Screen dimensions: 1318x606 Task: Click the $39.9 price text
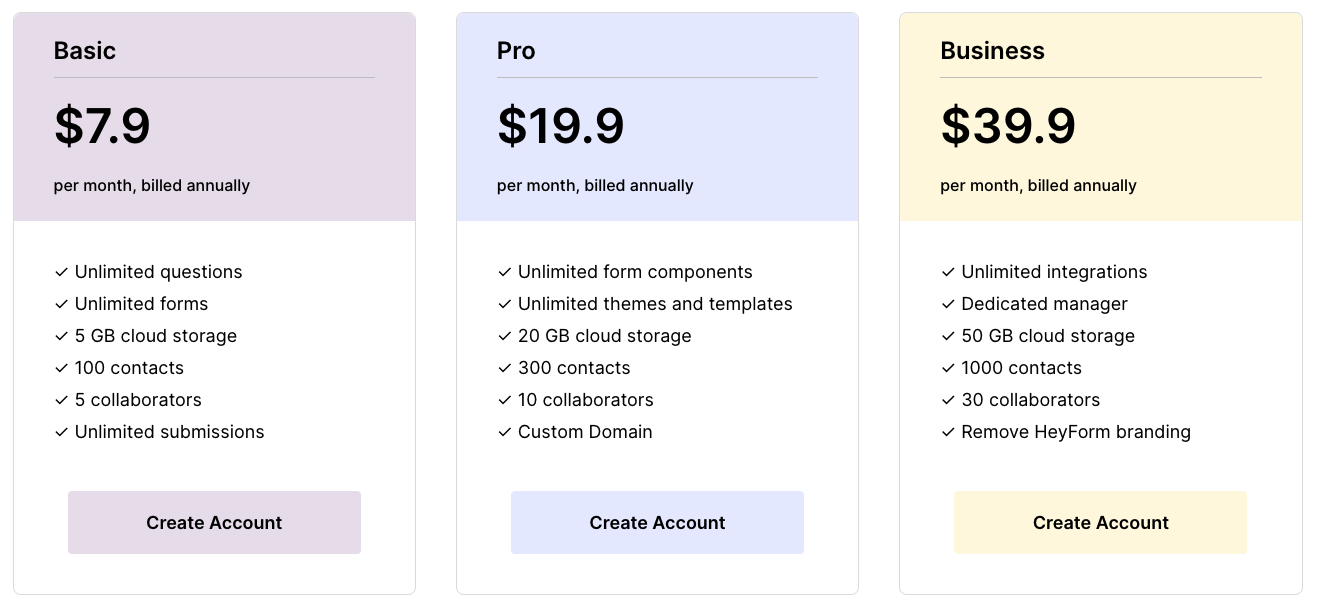pyautogui.click(x=1008, y=126)
